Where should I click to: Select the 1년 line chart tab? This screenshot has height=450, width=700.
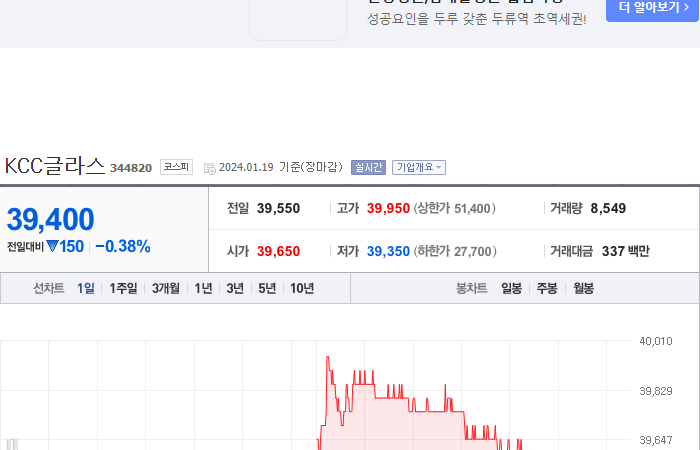[x=203, y=288]
